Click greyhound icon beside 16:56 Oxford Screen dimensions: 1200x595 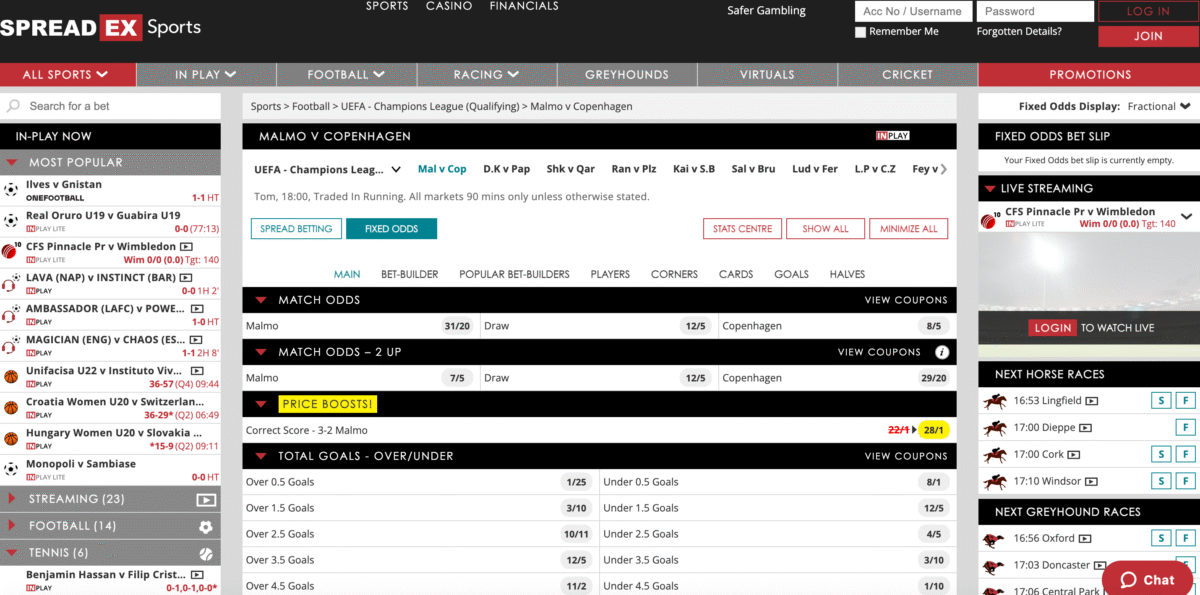994,539
